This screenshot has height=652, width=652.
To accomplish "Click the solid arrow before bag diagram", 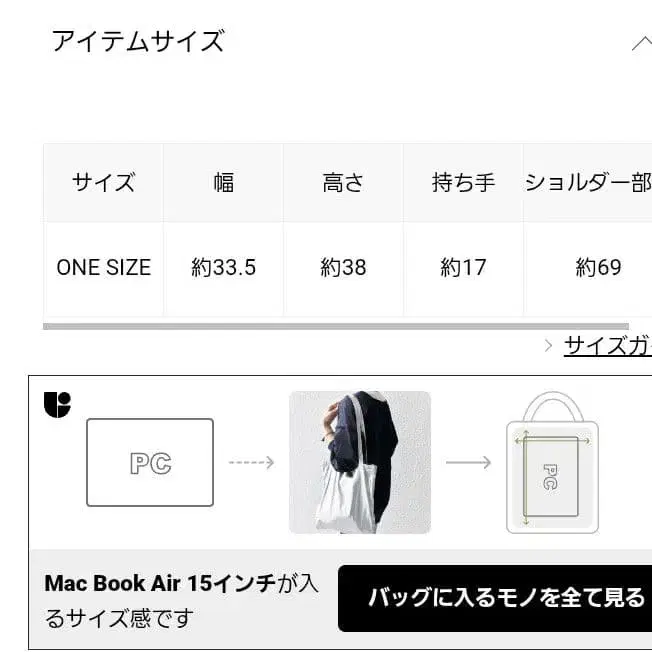I will 468,462.
